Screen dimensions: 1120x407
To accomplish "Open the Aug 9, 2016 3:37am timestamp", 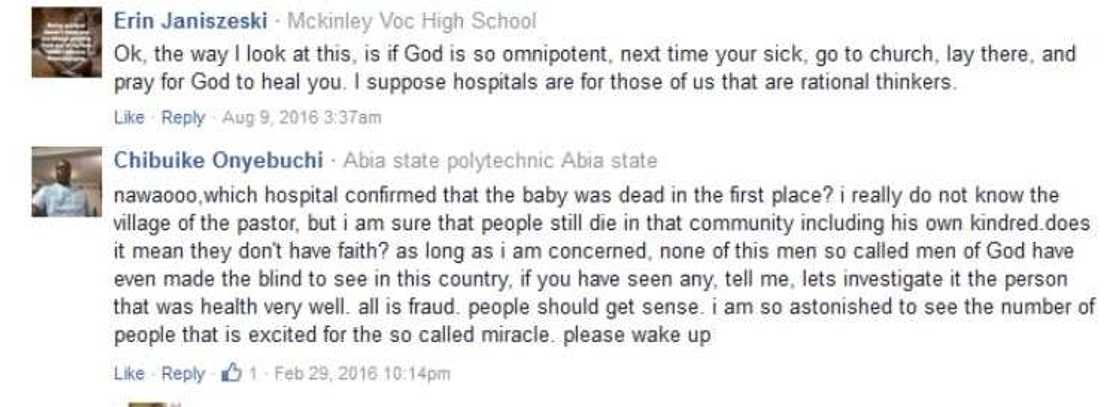I will [x=301, y=117].
